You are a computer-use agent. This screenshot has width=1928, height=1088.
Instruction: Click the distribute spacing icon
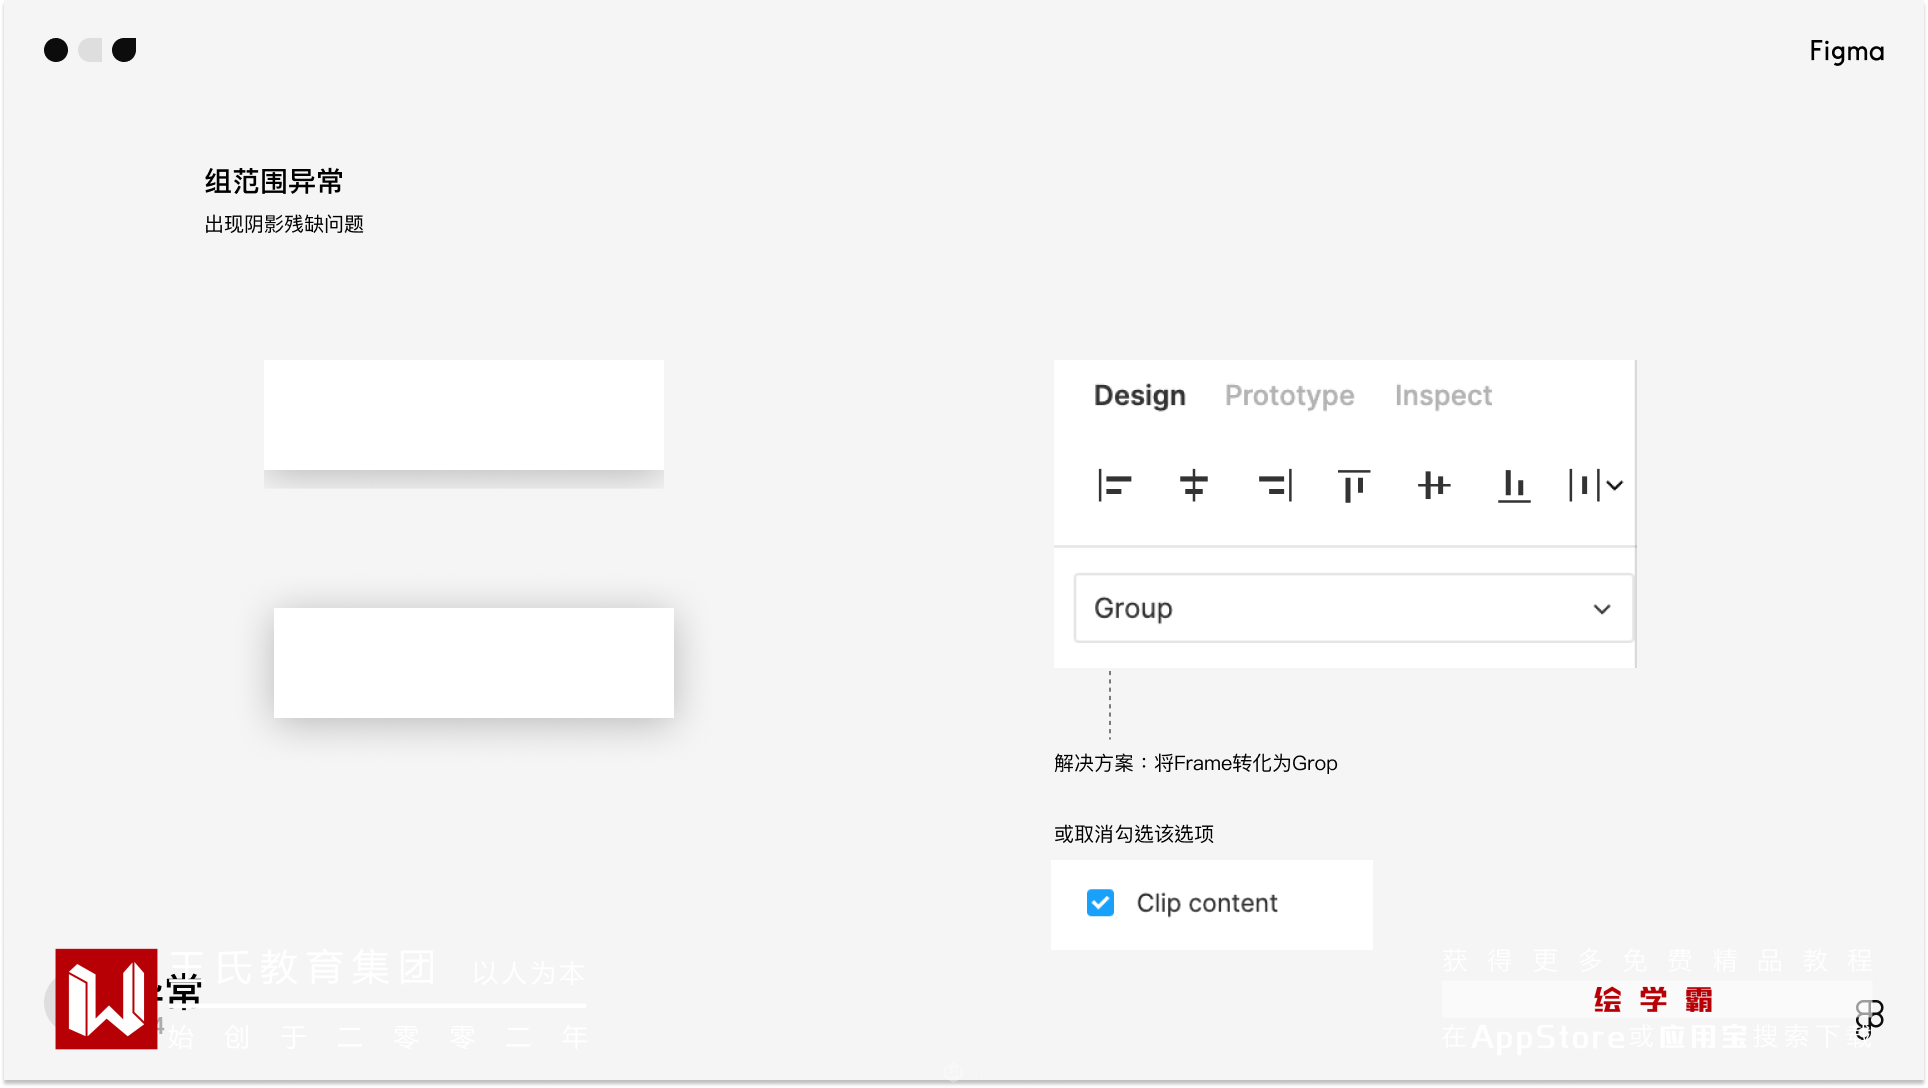click(1584, 486)
